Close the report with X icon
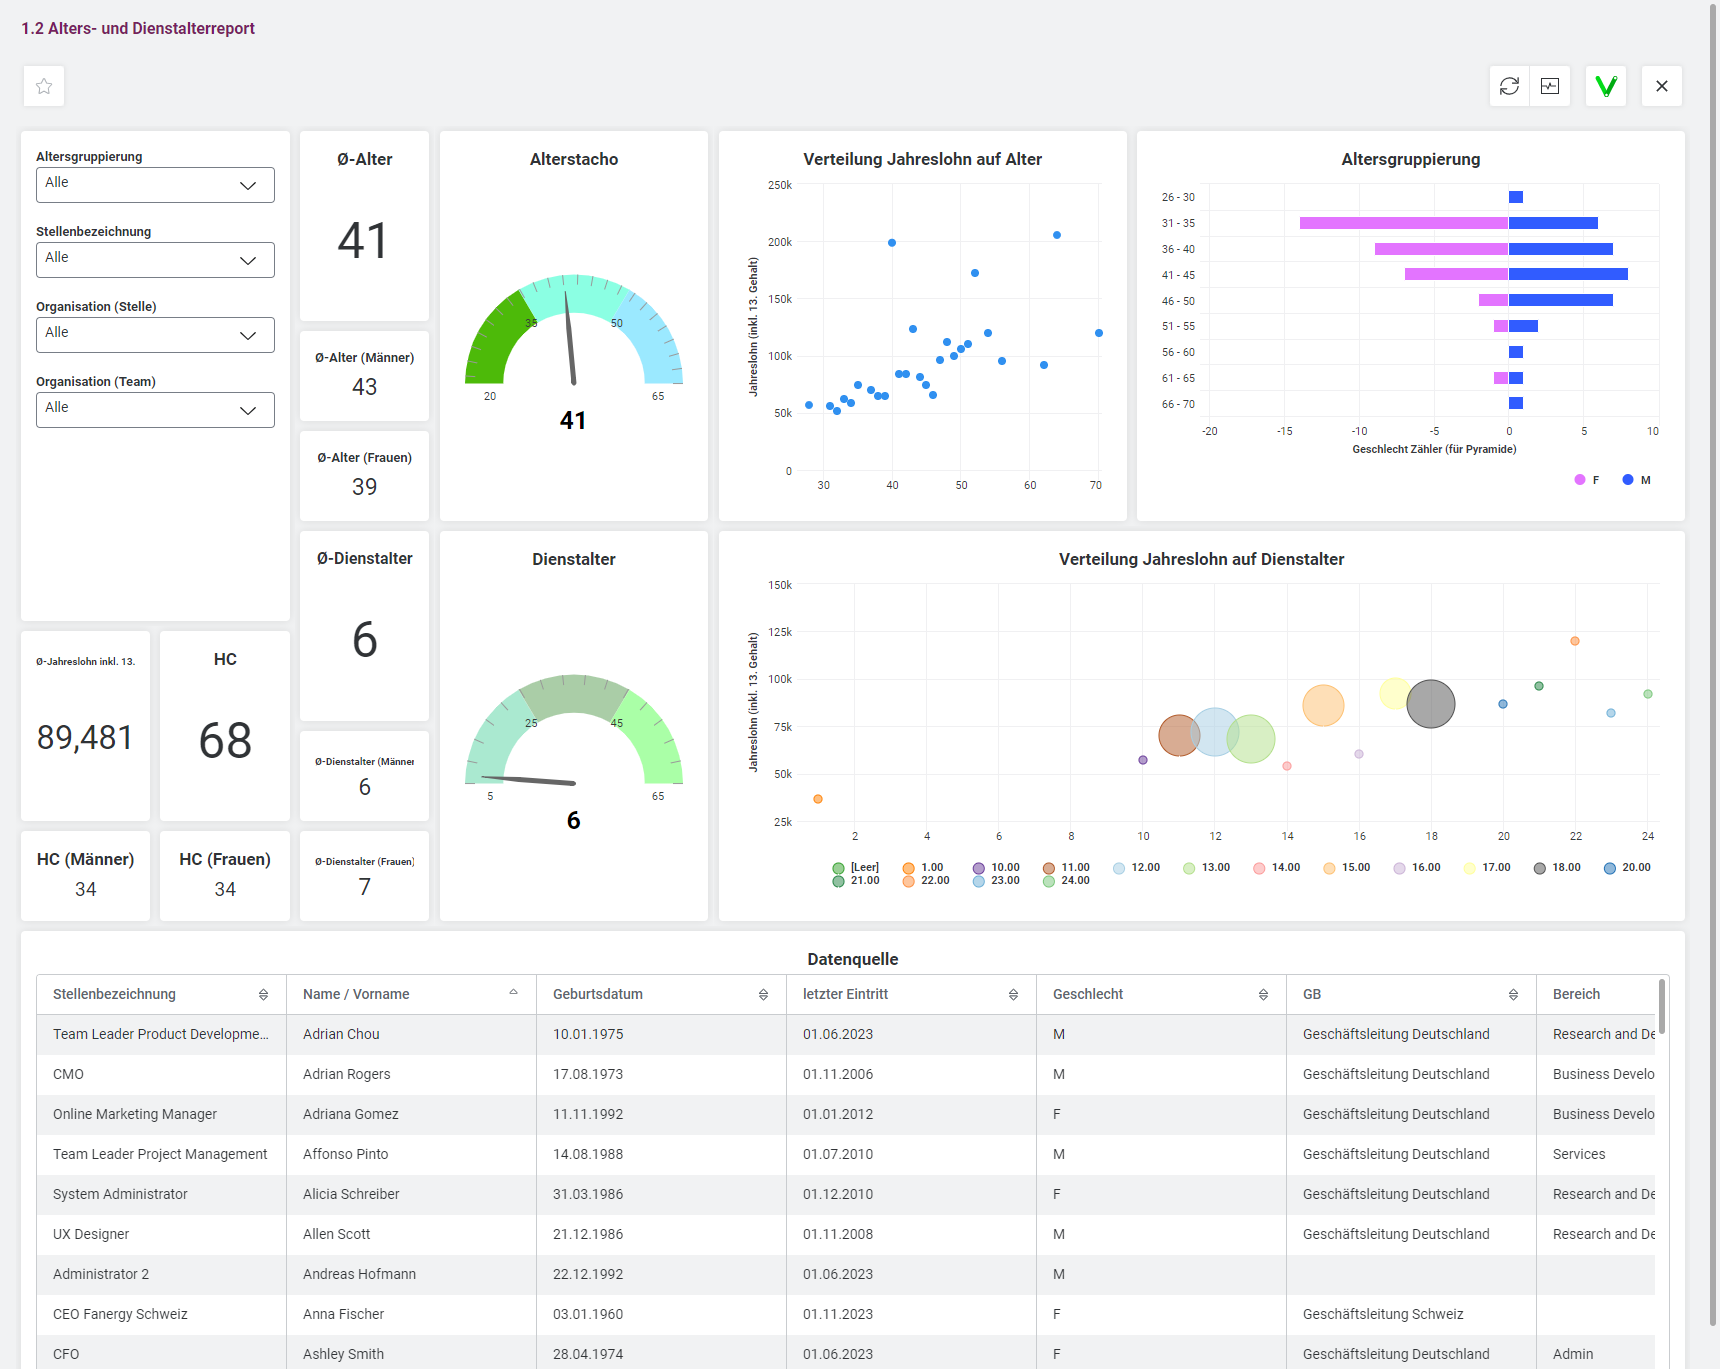1720x1369 pixels. point(1662,86)
